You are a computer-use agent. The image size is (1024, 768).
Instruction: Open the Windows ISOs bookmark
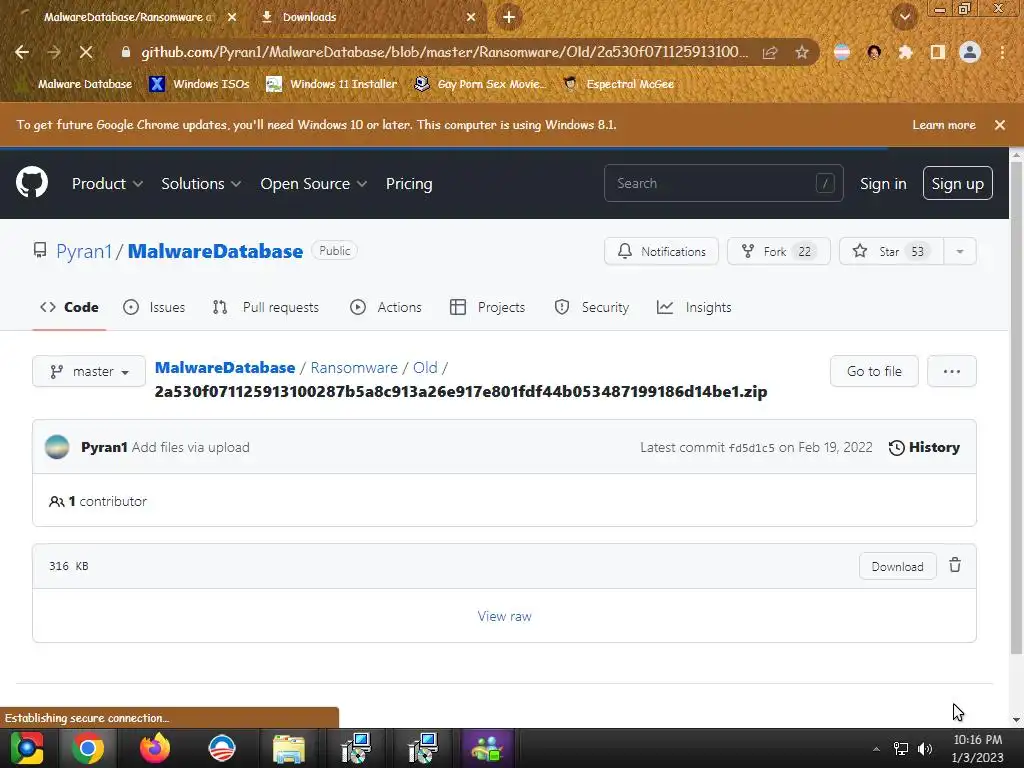199,84
